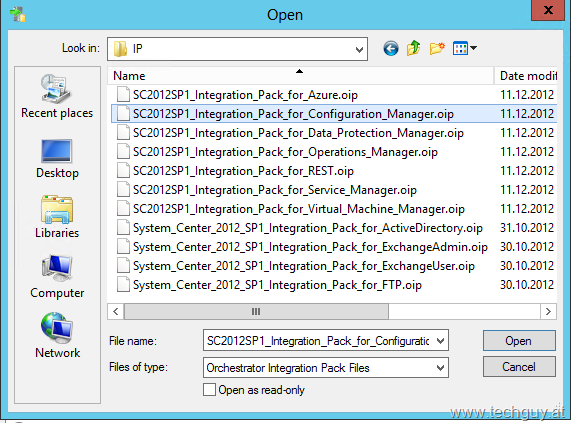Click date 30.10.2012 in the FTP row
571x423 pixels.
tap(527, 285)
